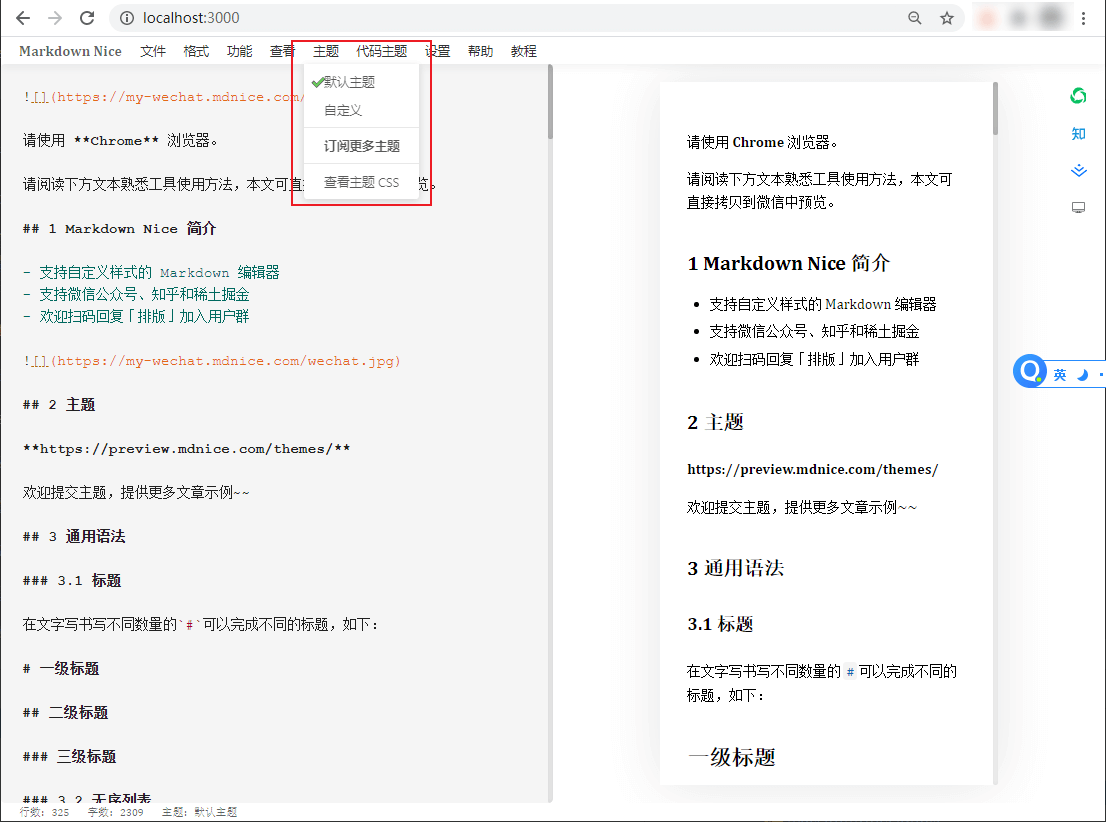Open the 格式 menu
Image resolution: width=1106 pixels, height=822 pixels.
(x=196, y=51)
